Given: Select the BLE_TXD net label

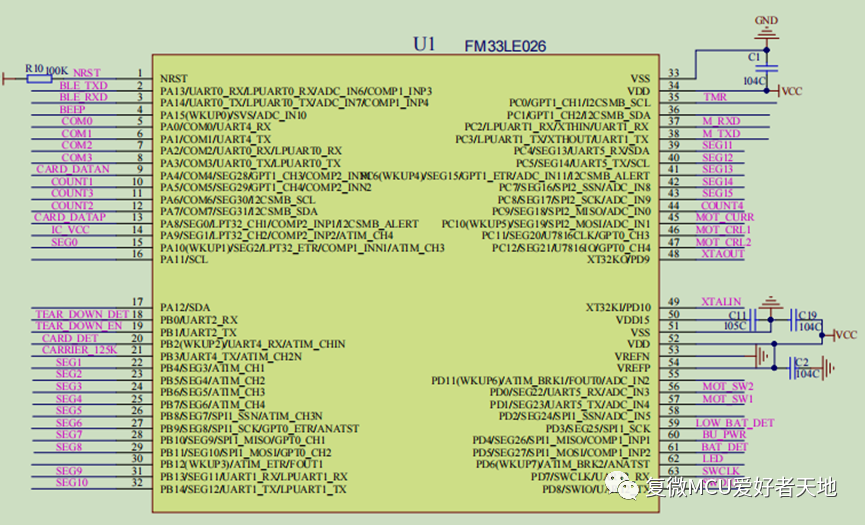Looking at the screenshot, I should point(83,85).
